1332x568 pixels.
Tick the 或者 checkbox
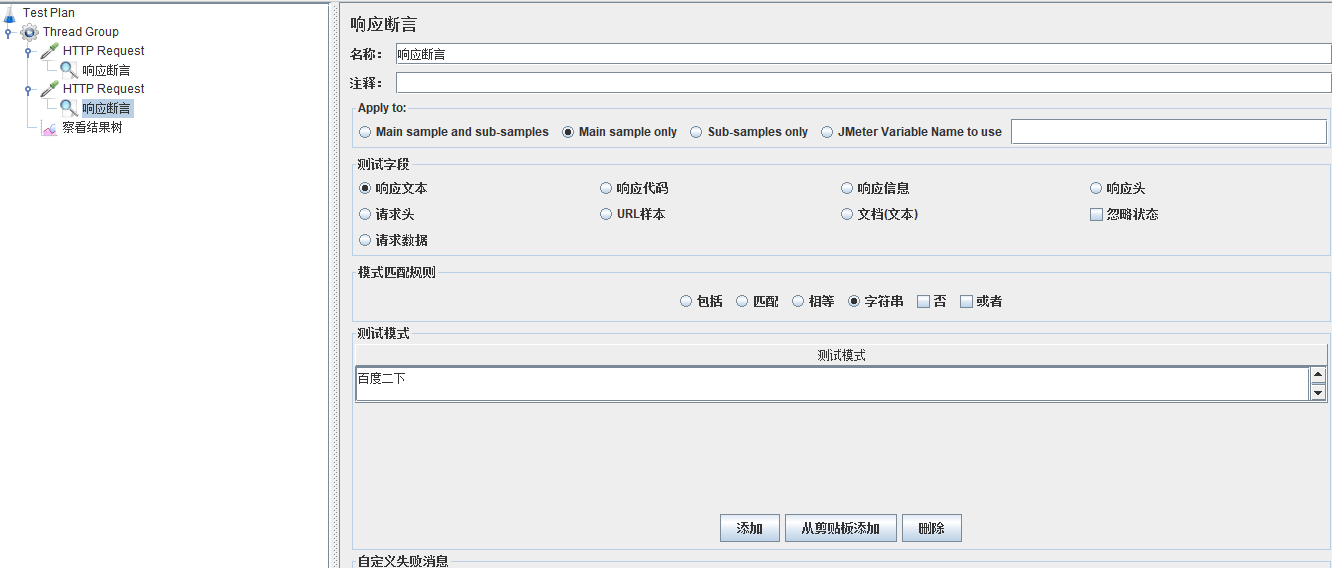pyautogui.click(x=966, y=301)
